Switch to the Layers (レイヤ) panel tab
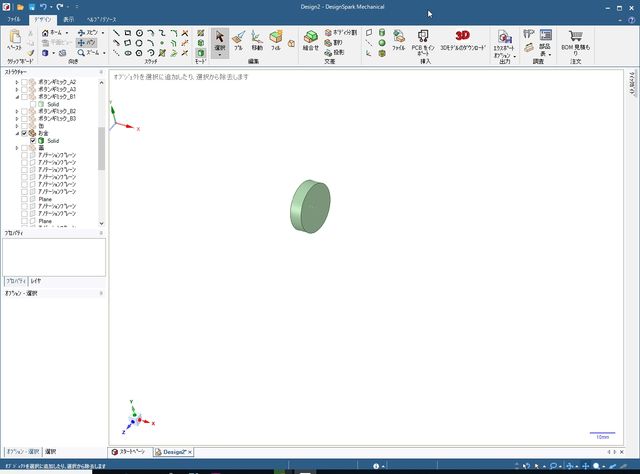Image resolution: width=640 pixels, height=474 pixels. pos(36,281)
